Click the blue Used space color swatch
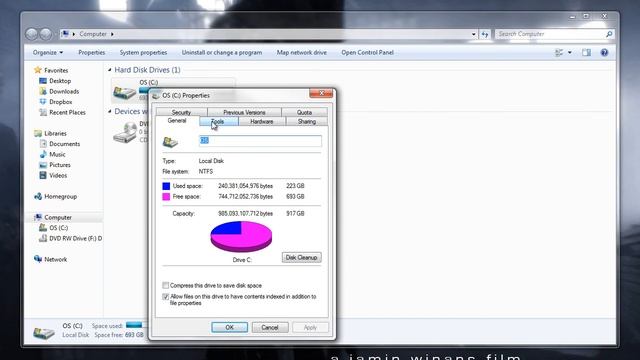Viewport: 640px width, 360px height. tap(166, 186)
